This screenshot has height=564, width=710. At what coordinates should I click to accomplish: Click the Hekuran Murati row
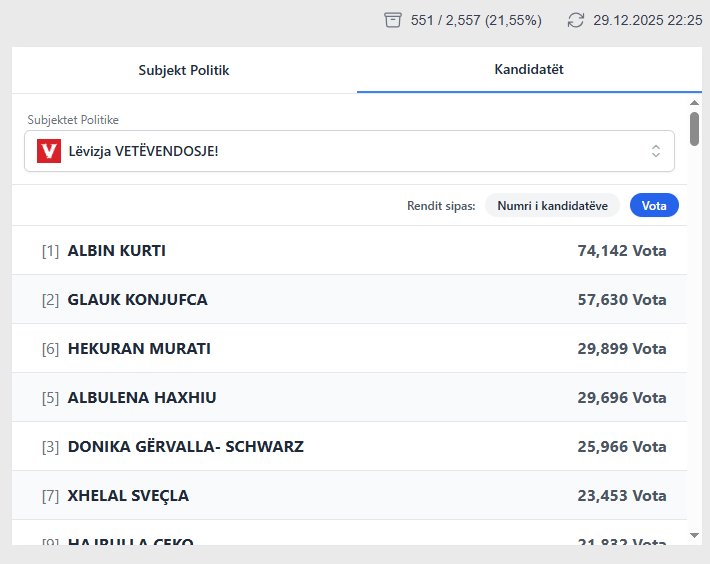click(349, 349)
